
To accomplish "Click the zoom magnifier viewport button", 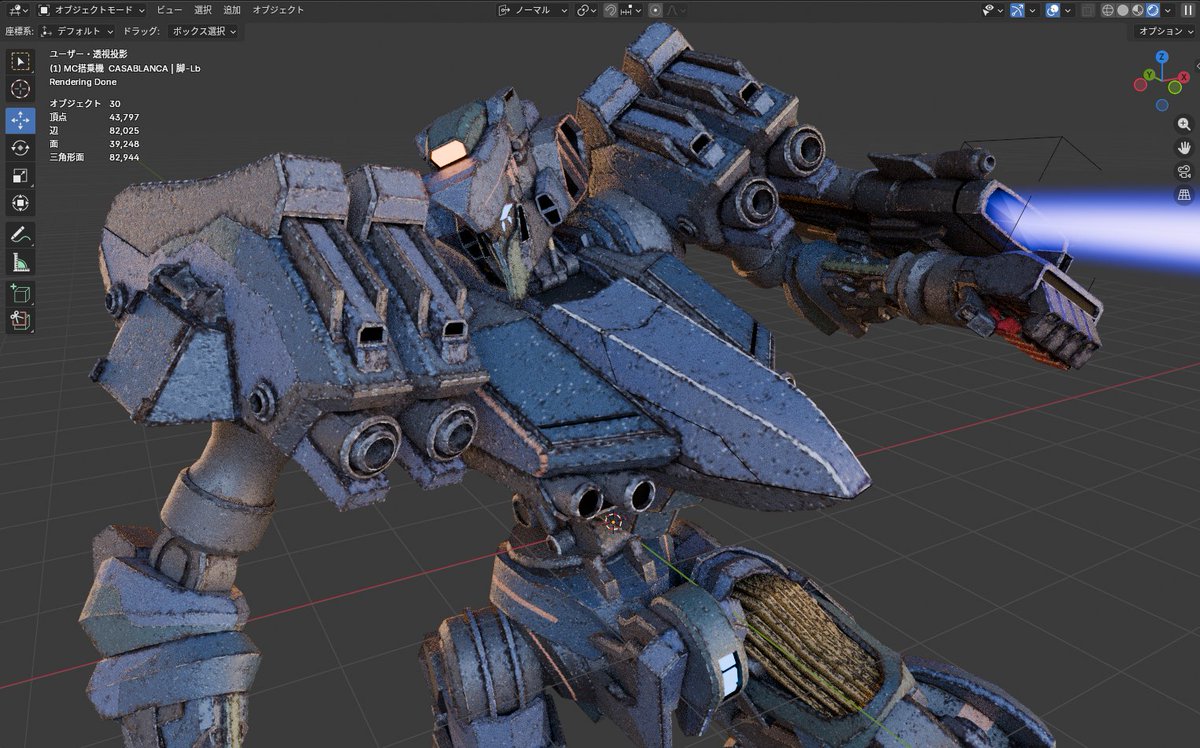I will pyautogui.click(x=1184, y=125).
